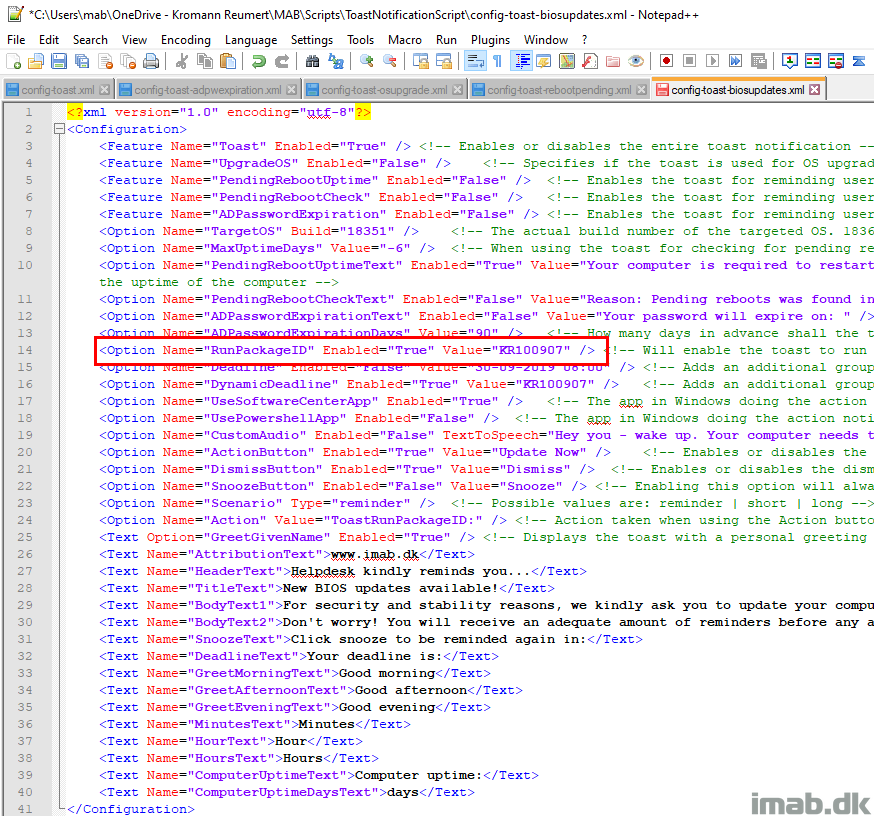Switch to the config-toast-rebootpending.xml tab
874x816 pixels.
point(559,90)
